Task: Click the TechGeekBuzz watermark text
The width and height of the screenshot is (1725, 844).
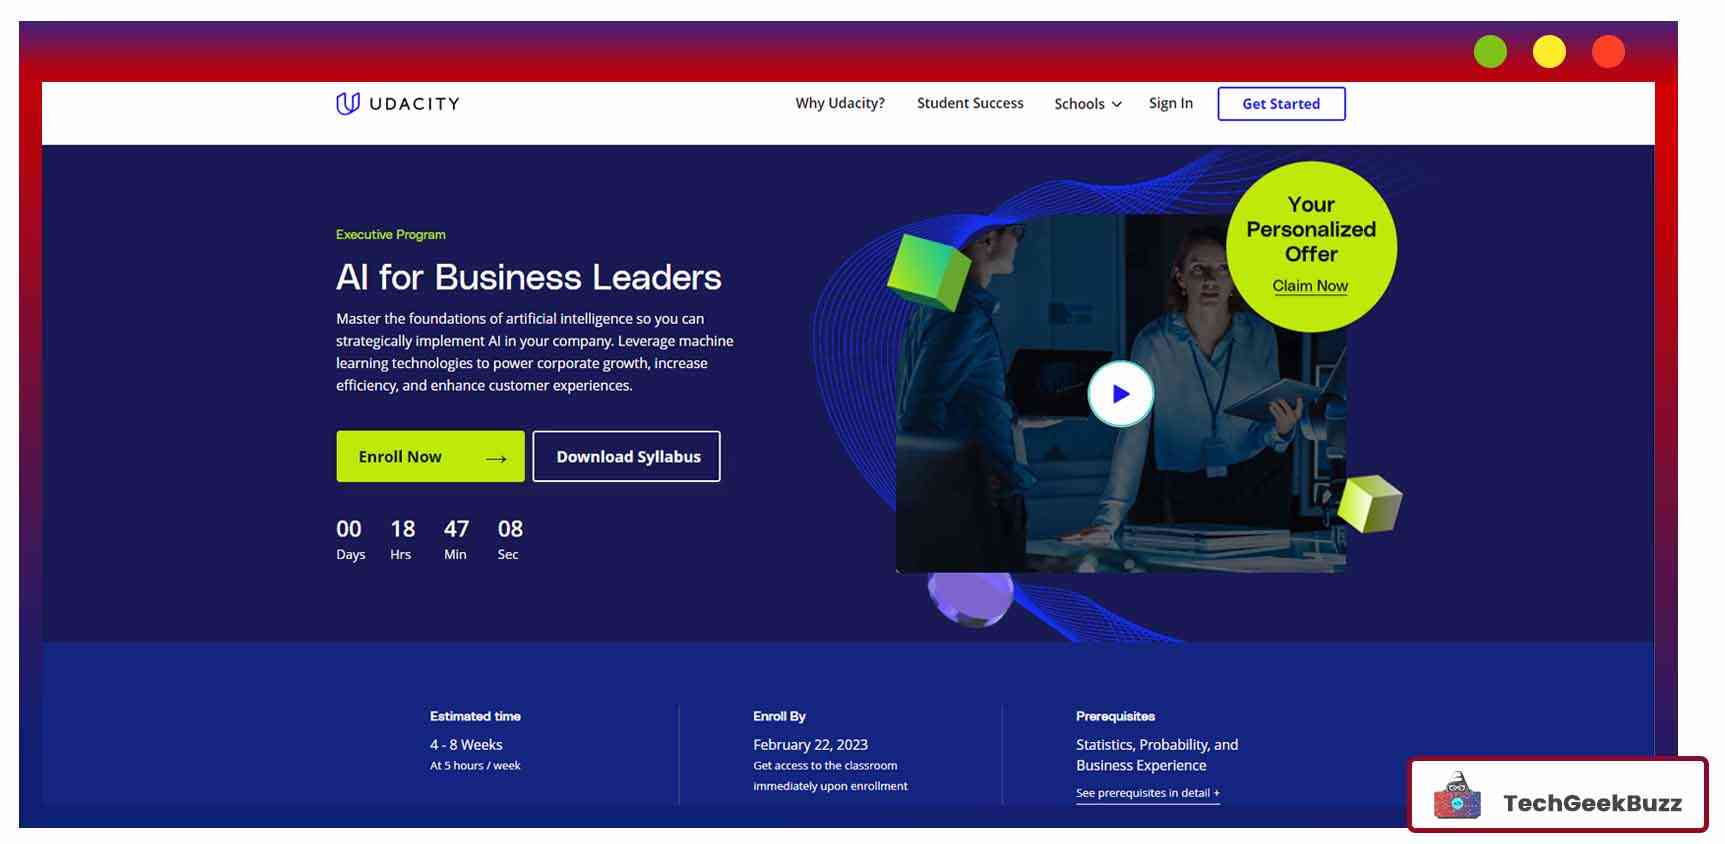Action: coord(1591,803)
